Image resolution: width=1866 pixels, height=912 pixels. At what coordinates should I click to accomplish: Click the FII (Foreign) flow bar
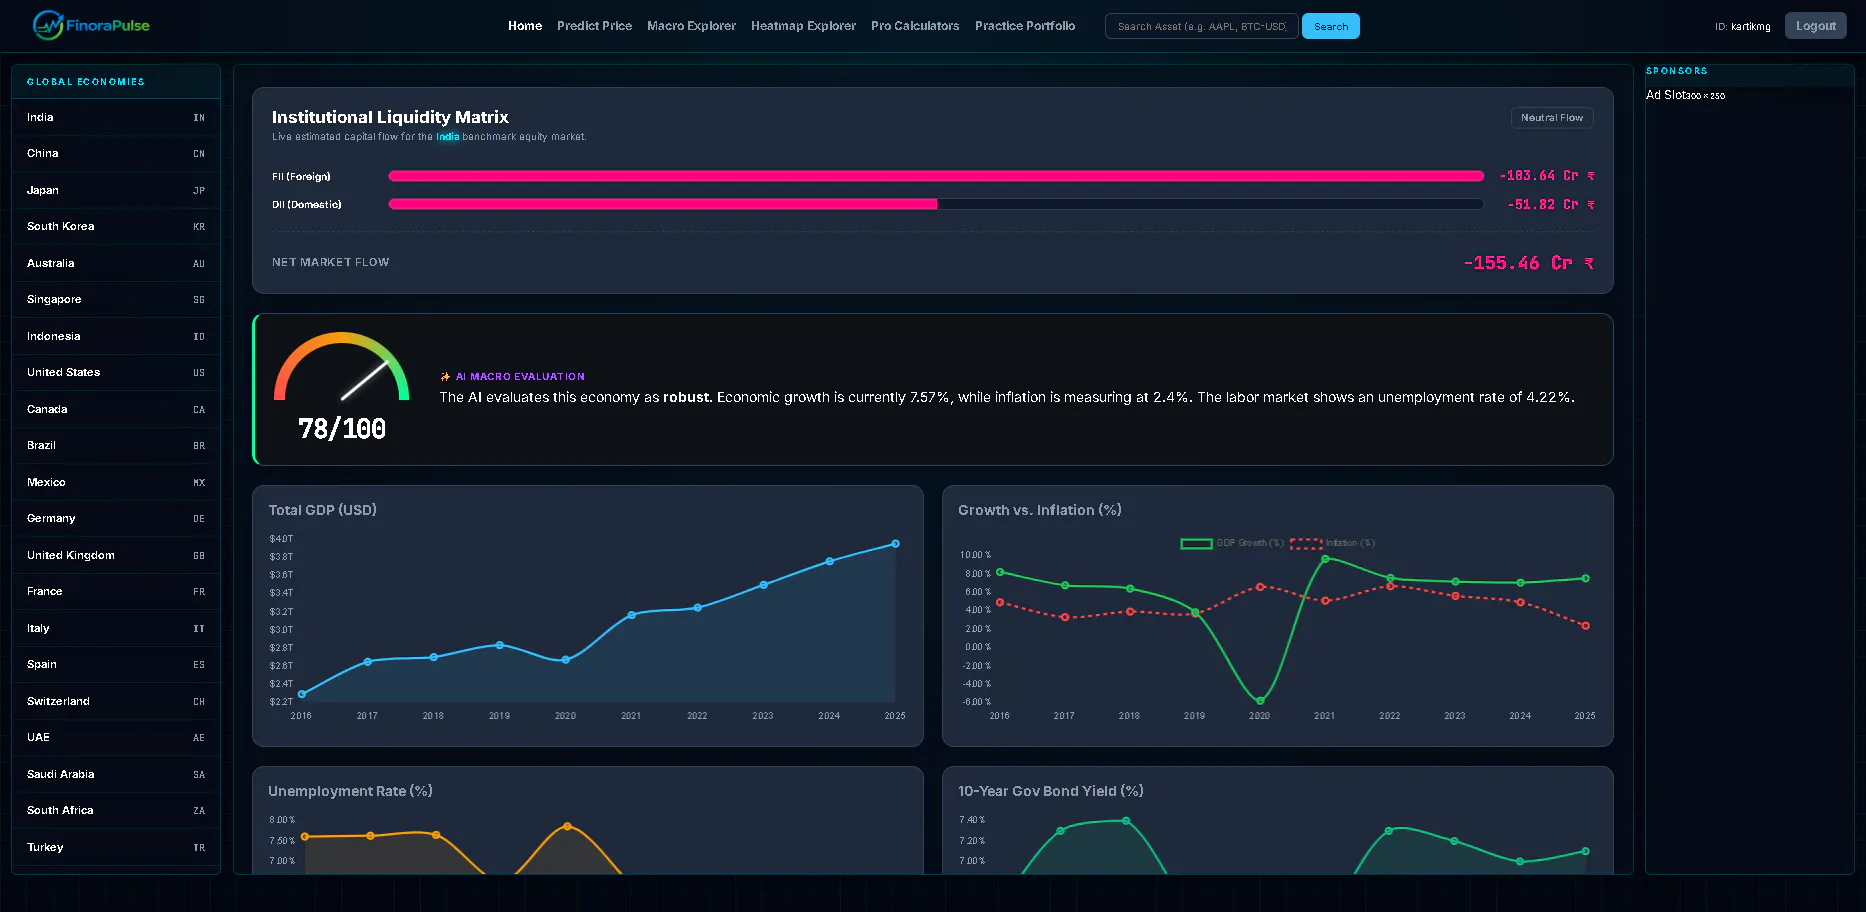pos(936,176)
